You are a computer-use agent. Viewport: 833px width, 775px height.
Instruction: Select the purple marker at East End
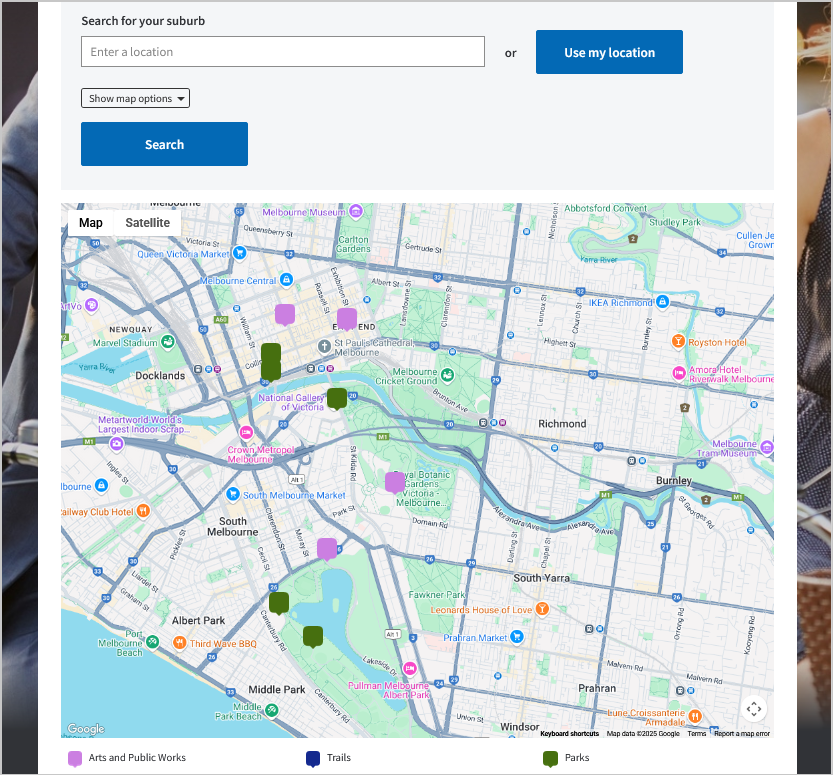coord(347,319)
